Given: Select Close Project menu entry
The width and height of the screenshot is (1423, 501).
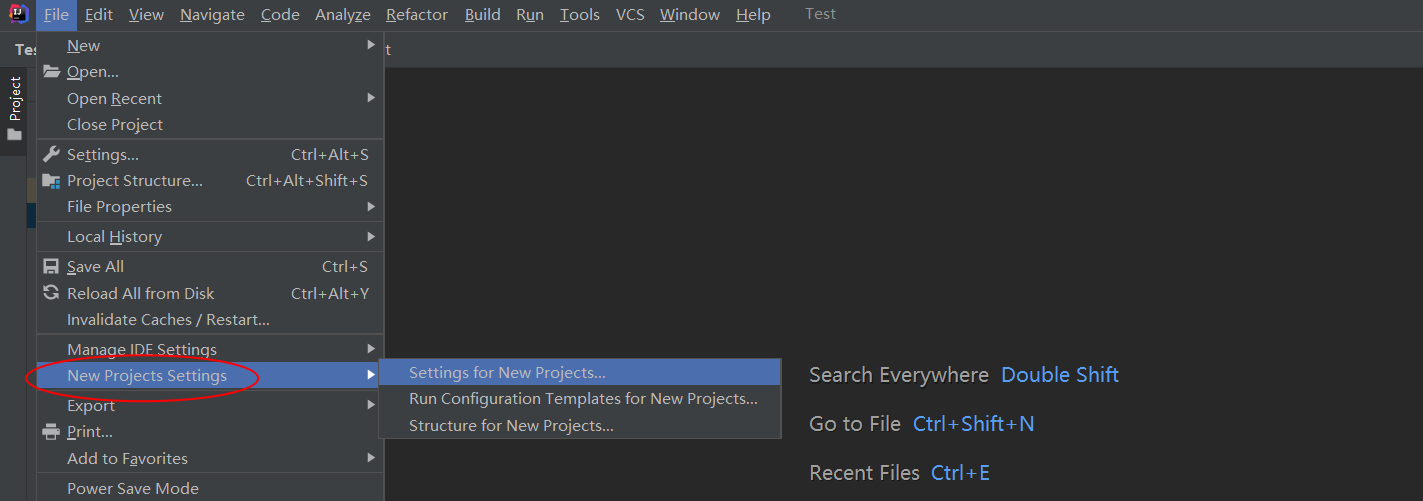Looking at the screenshot, I should 115,125.
